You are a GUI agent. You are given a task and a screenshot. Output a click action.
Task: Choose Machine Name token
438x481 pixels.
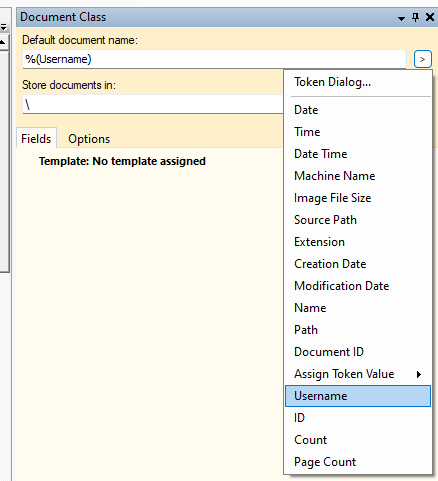(x=358, y=176)
